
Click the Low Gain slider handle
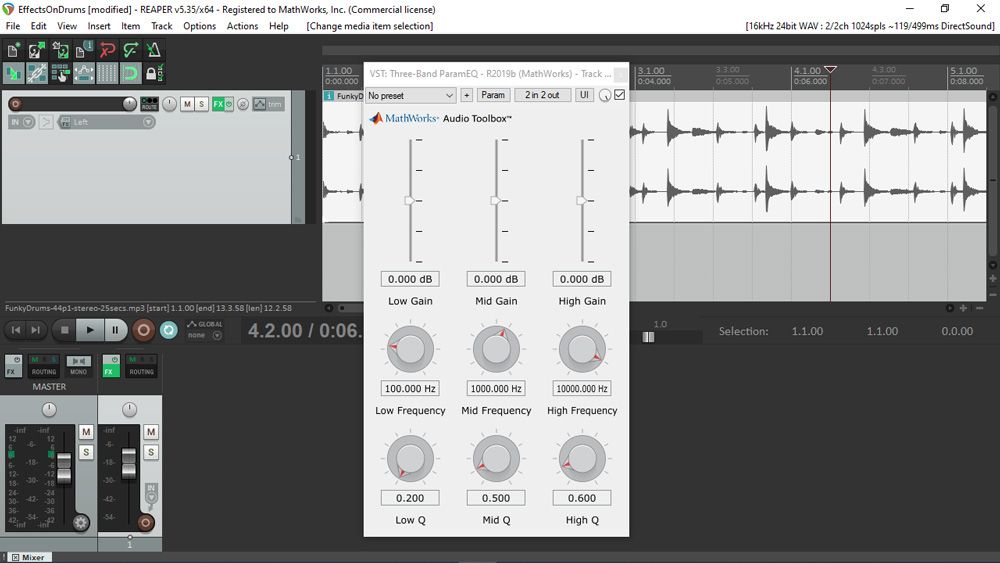click(x=409, y=201)
